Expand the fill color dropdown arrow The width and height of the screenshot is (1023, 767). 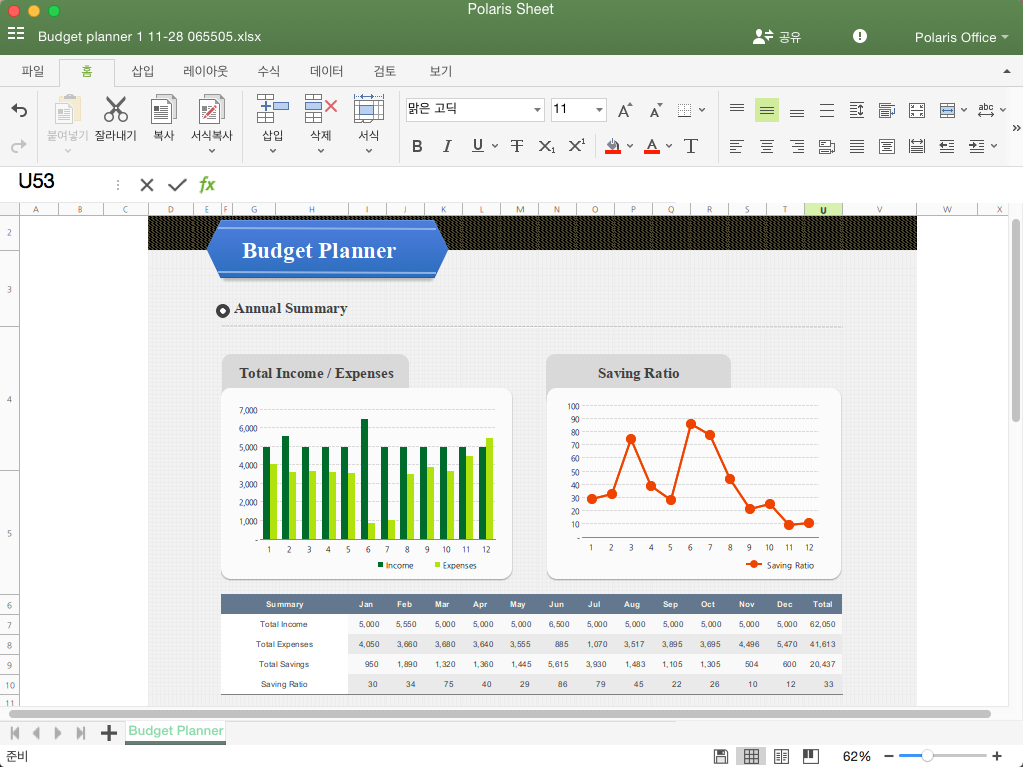coord(630,146)
